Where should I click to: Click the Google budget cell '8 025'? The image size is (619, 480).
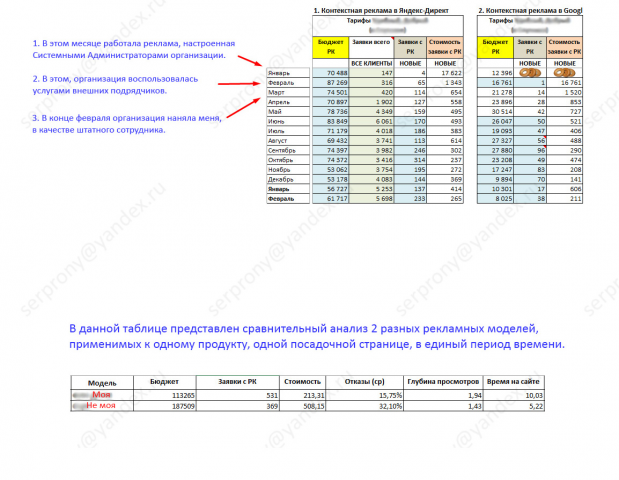(495, 199)
